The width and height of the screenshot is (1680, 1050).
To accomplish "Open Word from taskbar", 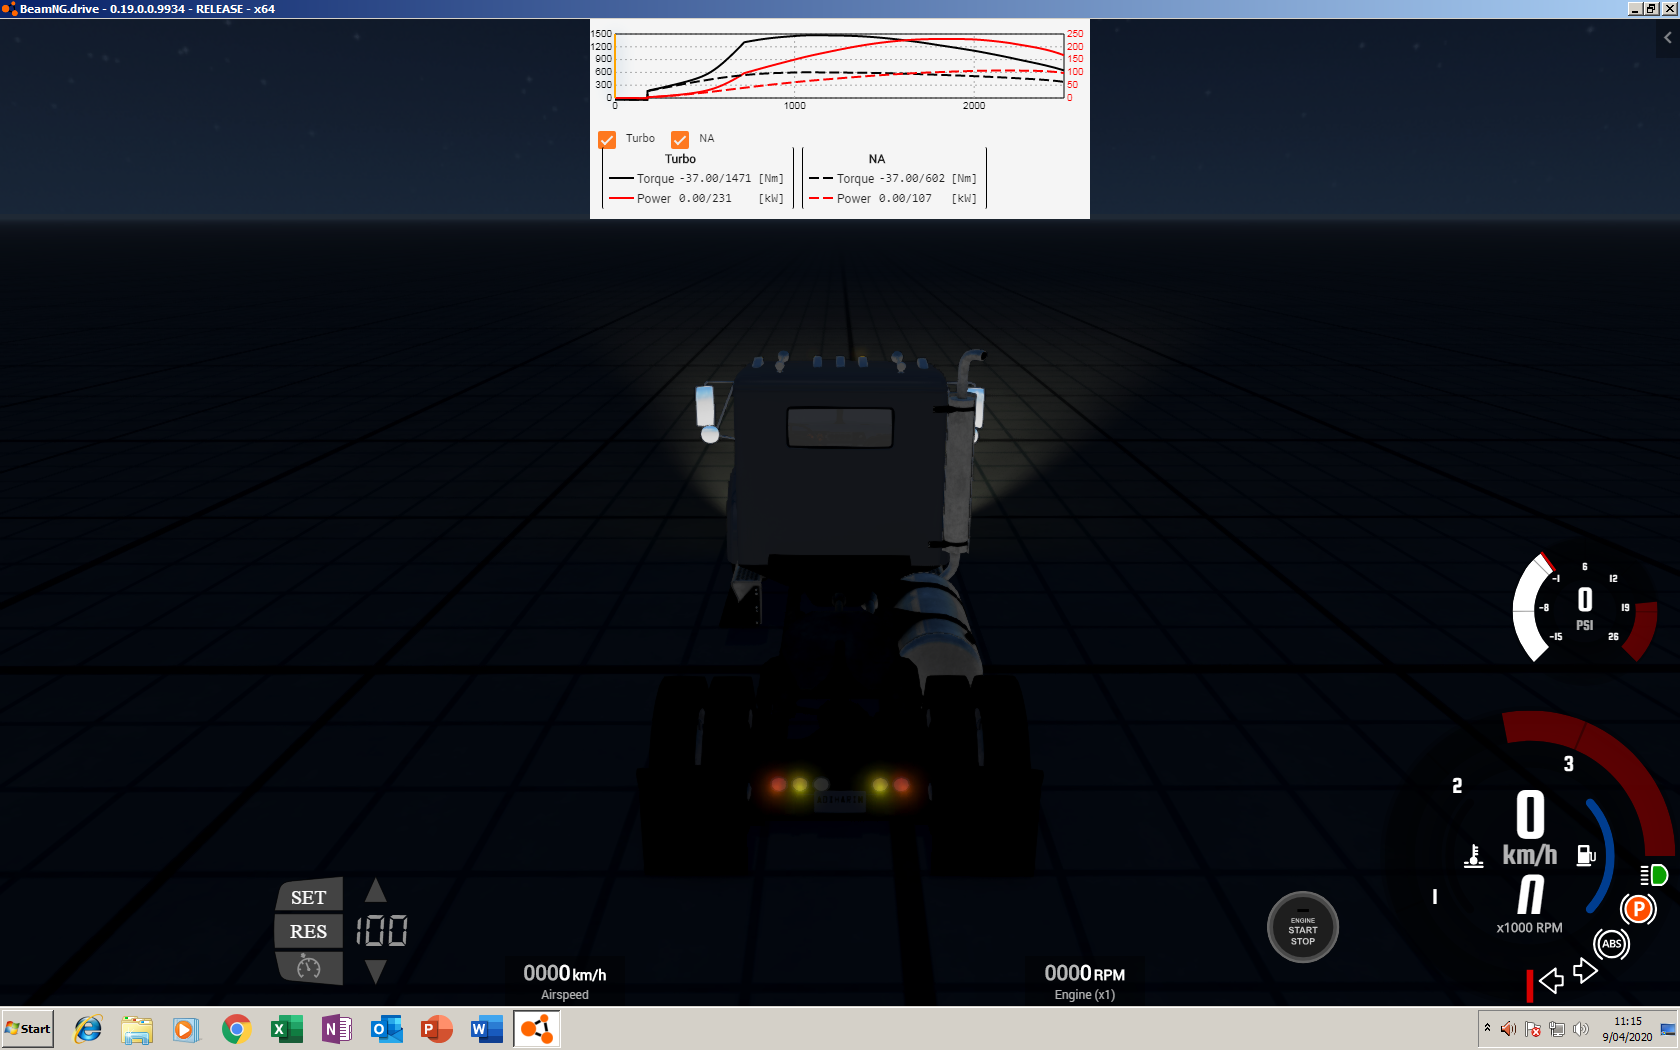I will (x=487, y=1029).
